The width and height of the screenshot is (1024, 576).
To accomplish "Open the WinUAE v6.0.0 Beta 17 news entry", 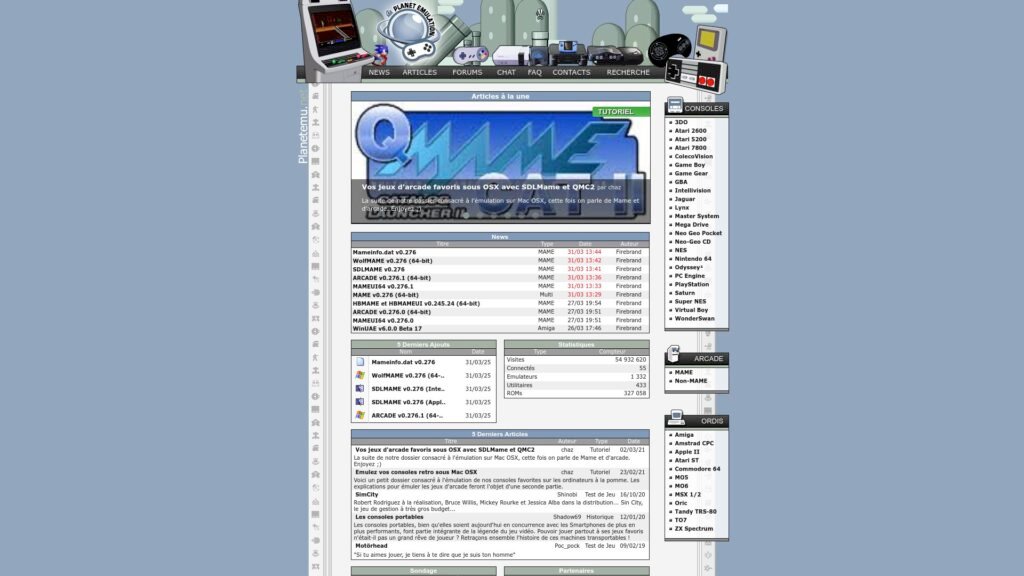I will (387, 328).
